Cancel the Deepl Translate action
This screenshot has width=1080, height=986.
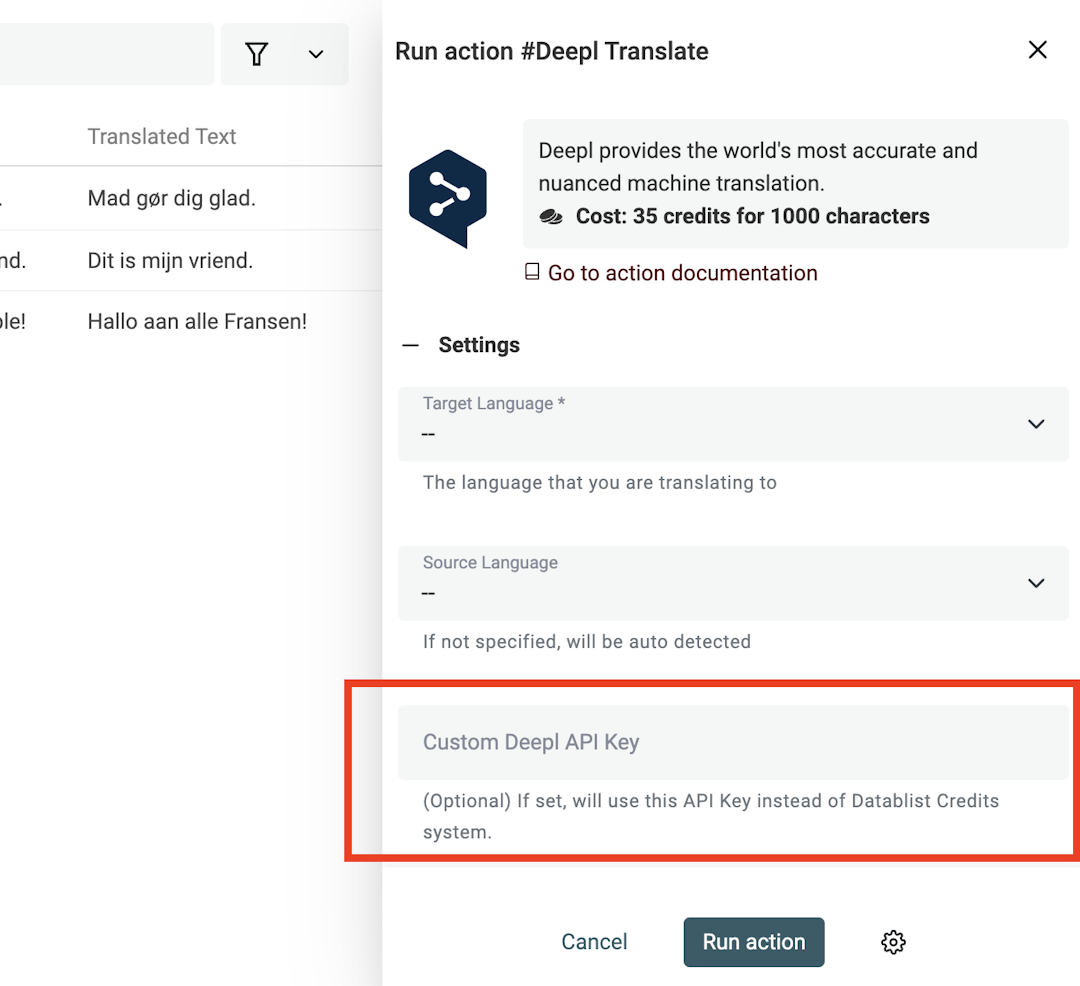pos(594,941)
